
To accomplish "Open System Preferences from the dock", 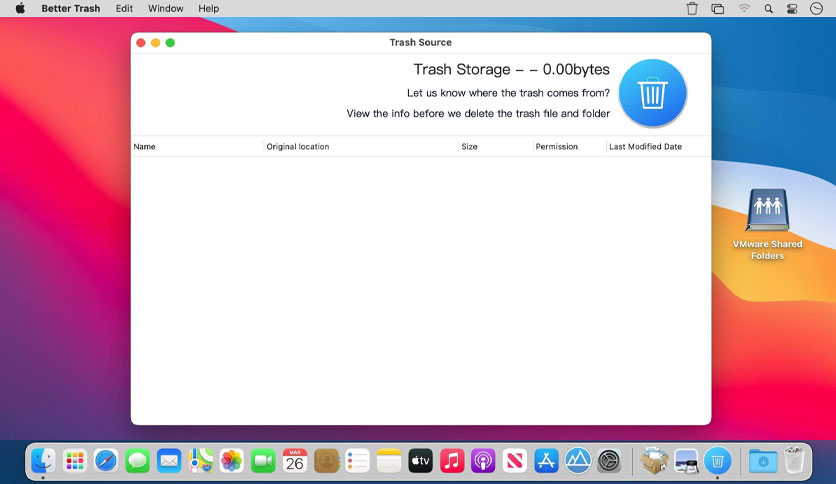I will [609, 461].
